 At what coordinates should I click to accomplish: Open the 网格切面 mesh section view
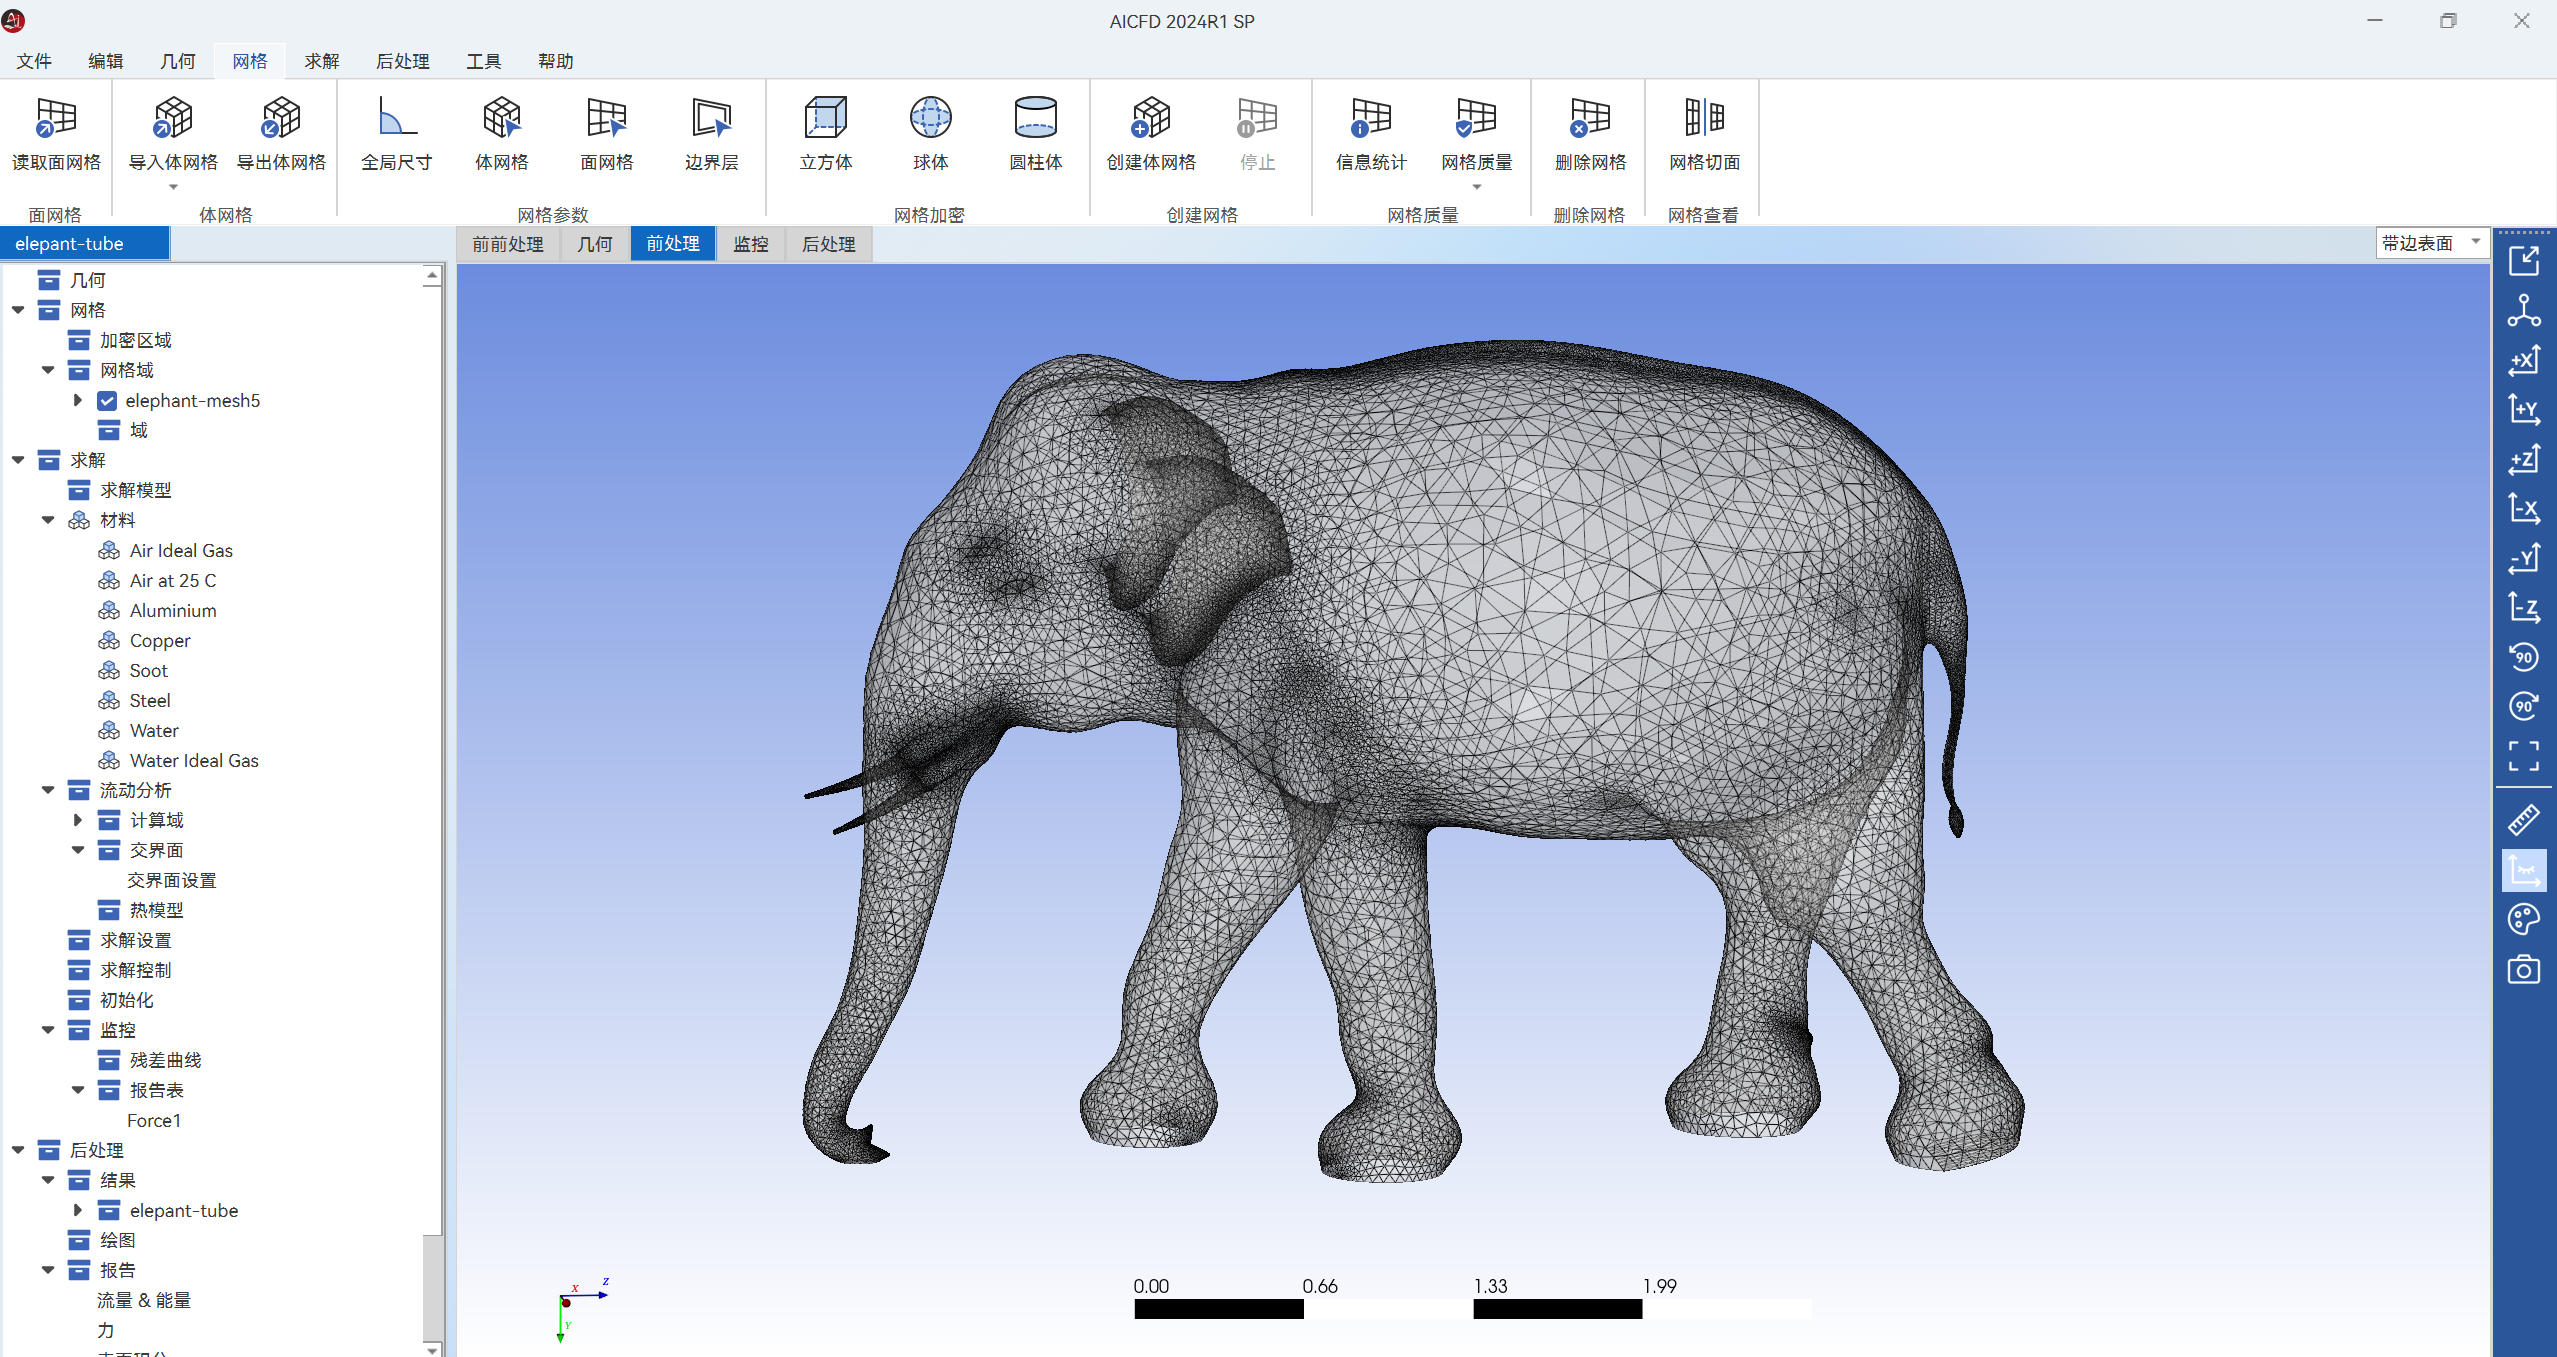pyautogui.click(x=1704, y=118)
